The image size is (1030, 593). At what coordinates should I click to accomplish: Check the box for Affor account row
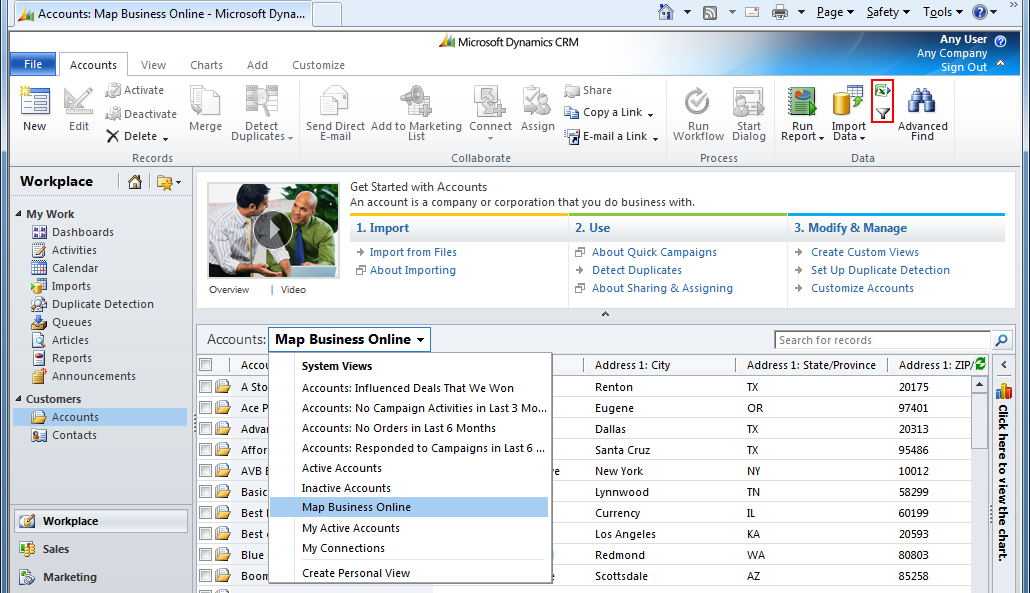206,450
